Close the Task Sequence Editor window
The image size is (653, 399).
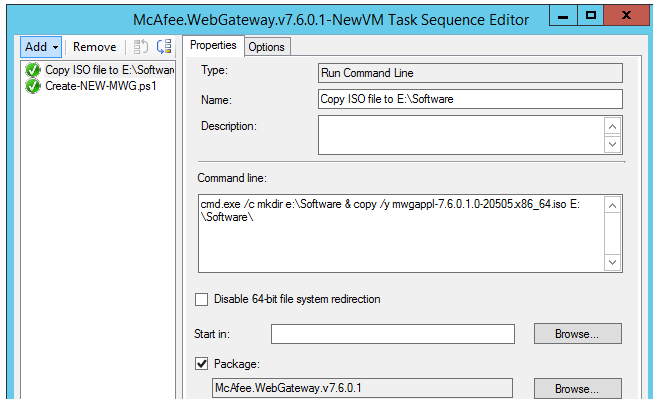[626, 16]
